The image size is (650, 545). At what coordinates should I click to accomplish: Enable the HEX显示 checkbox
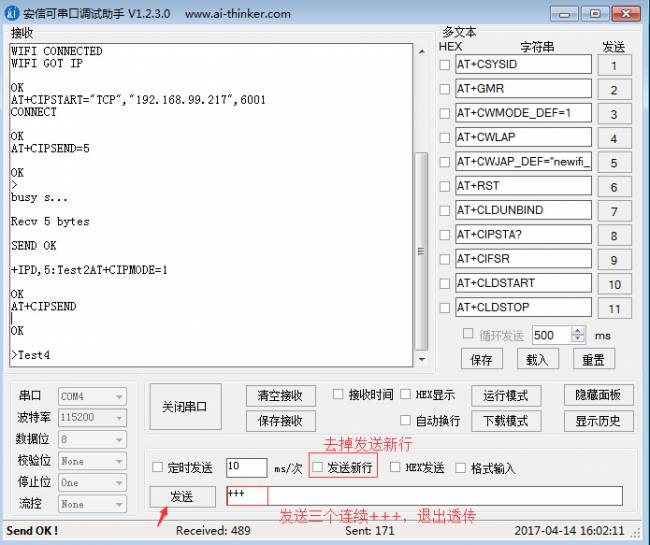[405, 394]
